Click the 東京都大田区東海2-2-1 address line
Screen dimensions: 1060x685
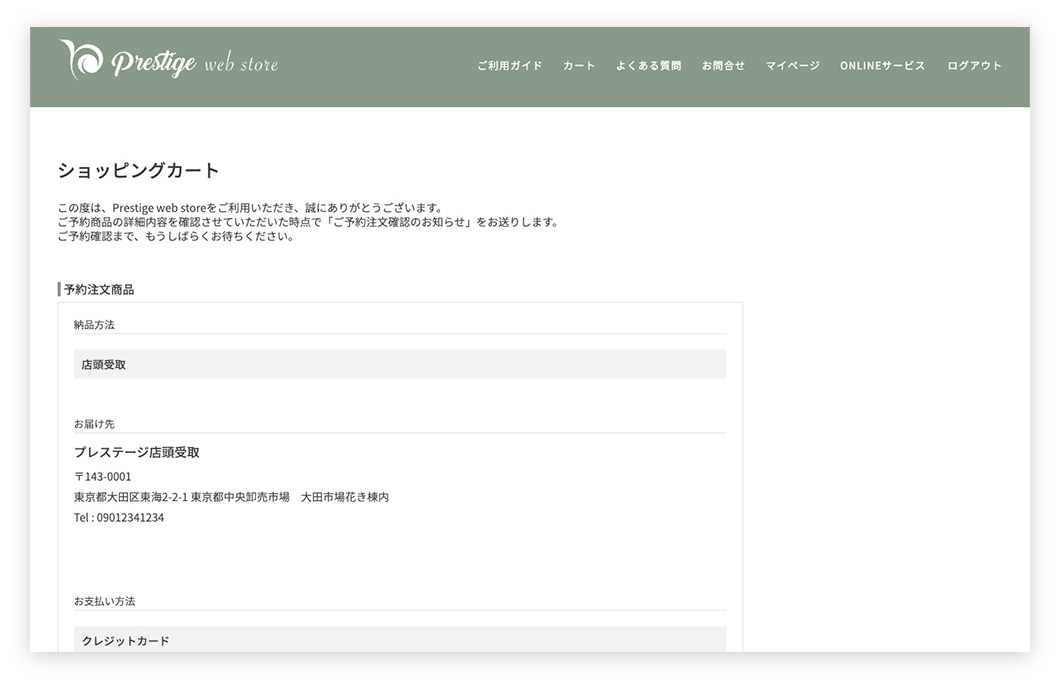231,497
